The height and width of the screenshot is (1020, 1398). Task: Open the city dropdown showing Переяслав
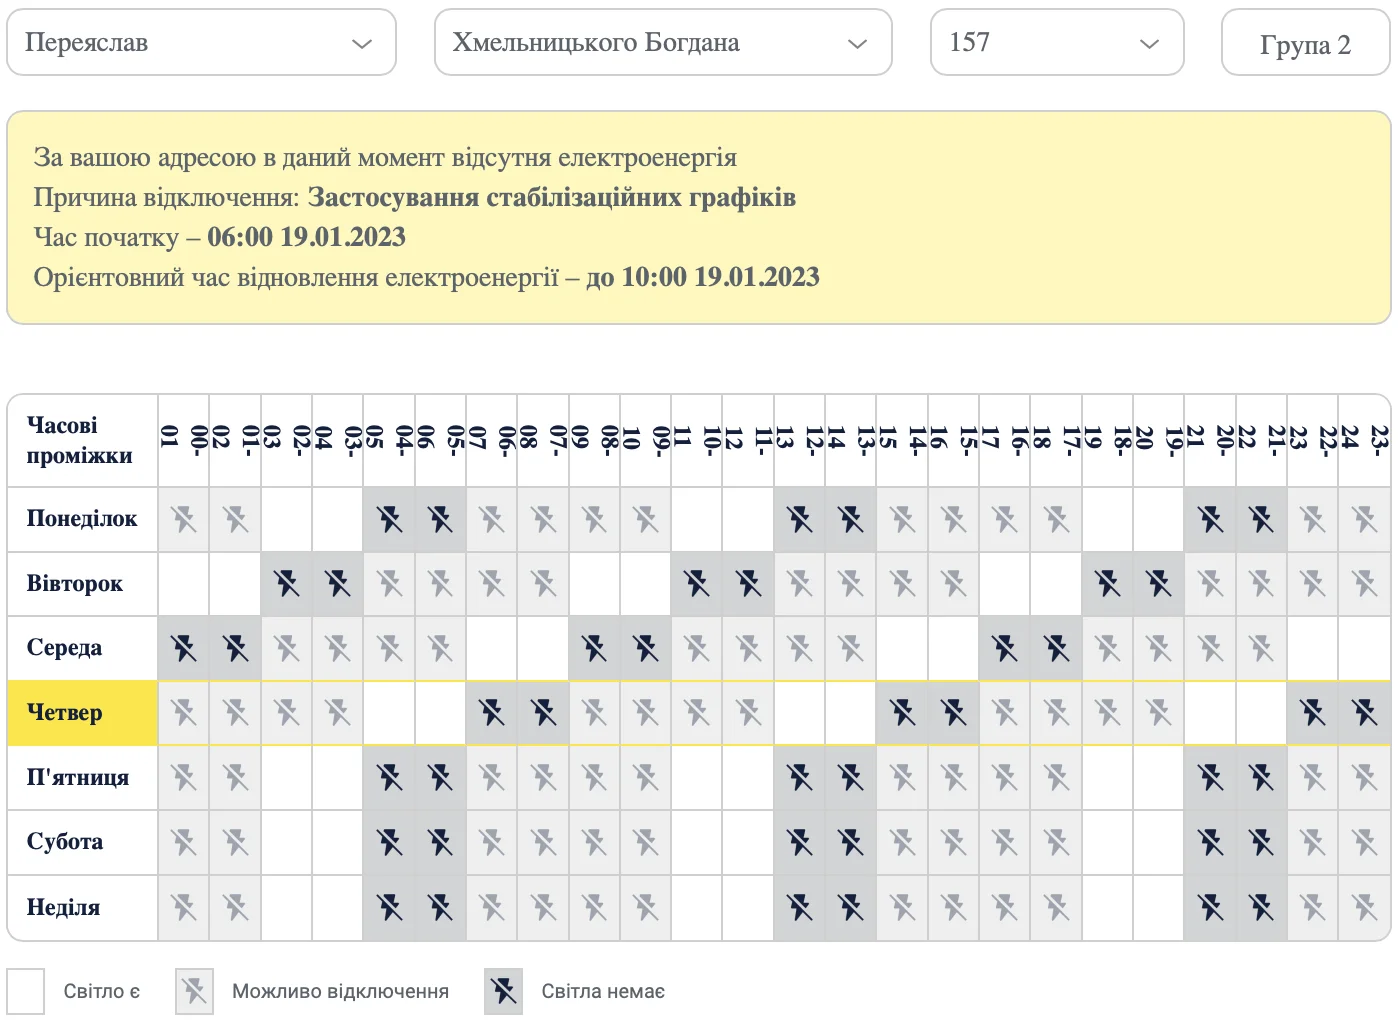[200, 42]
